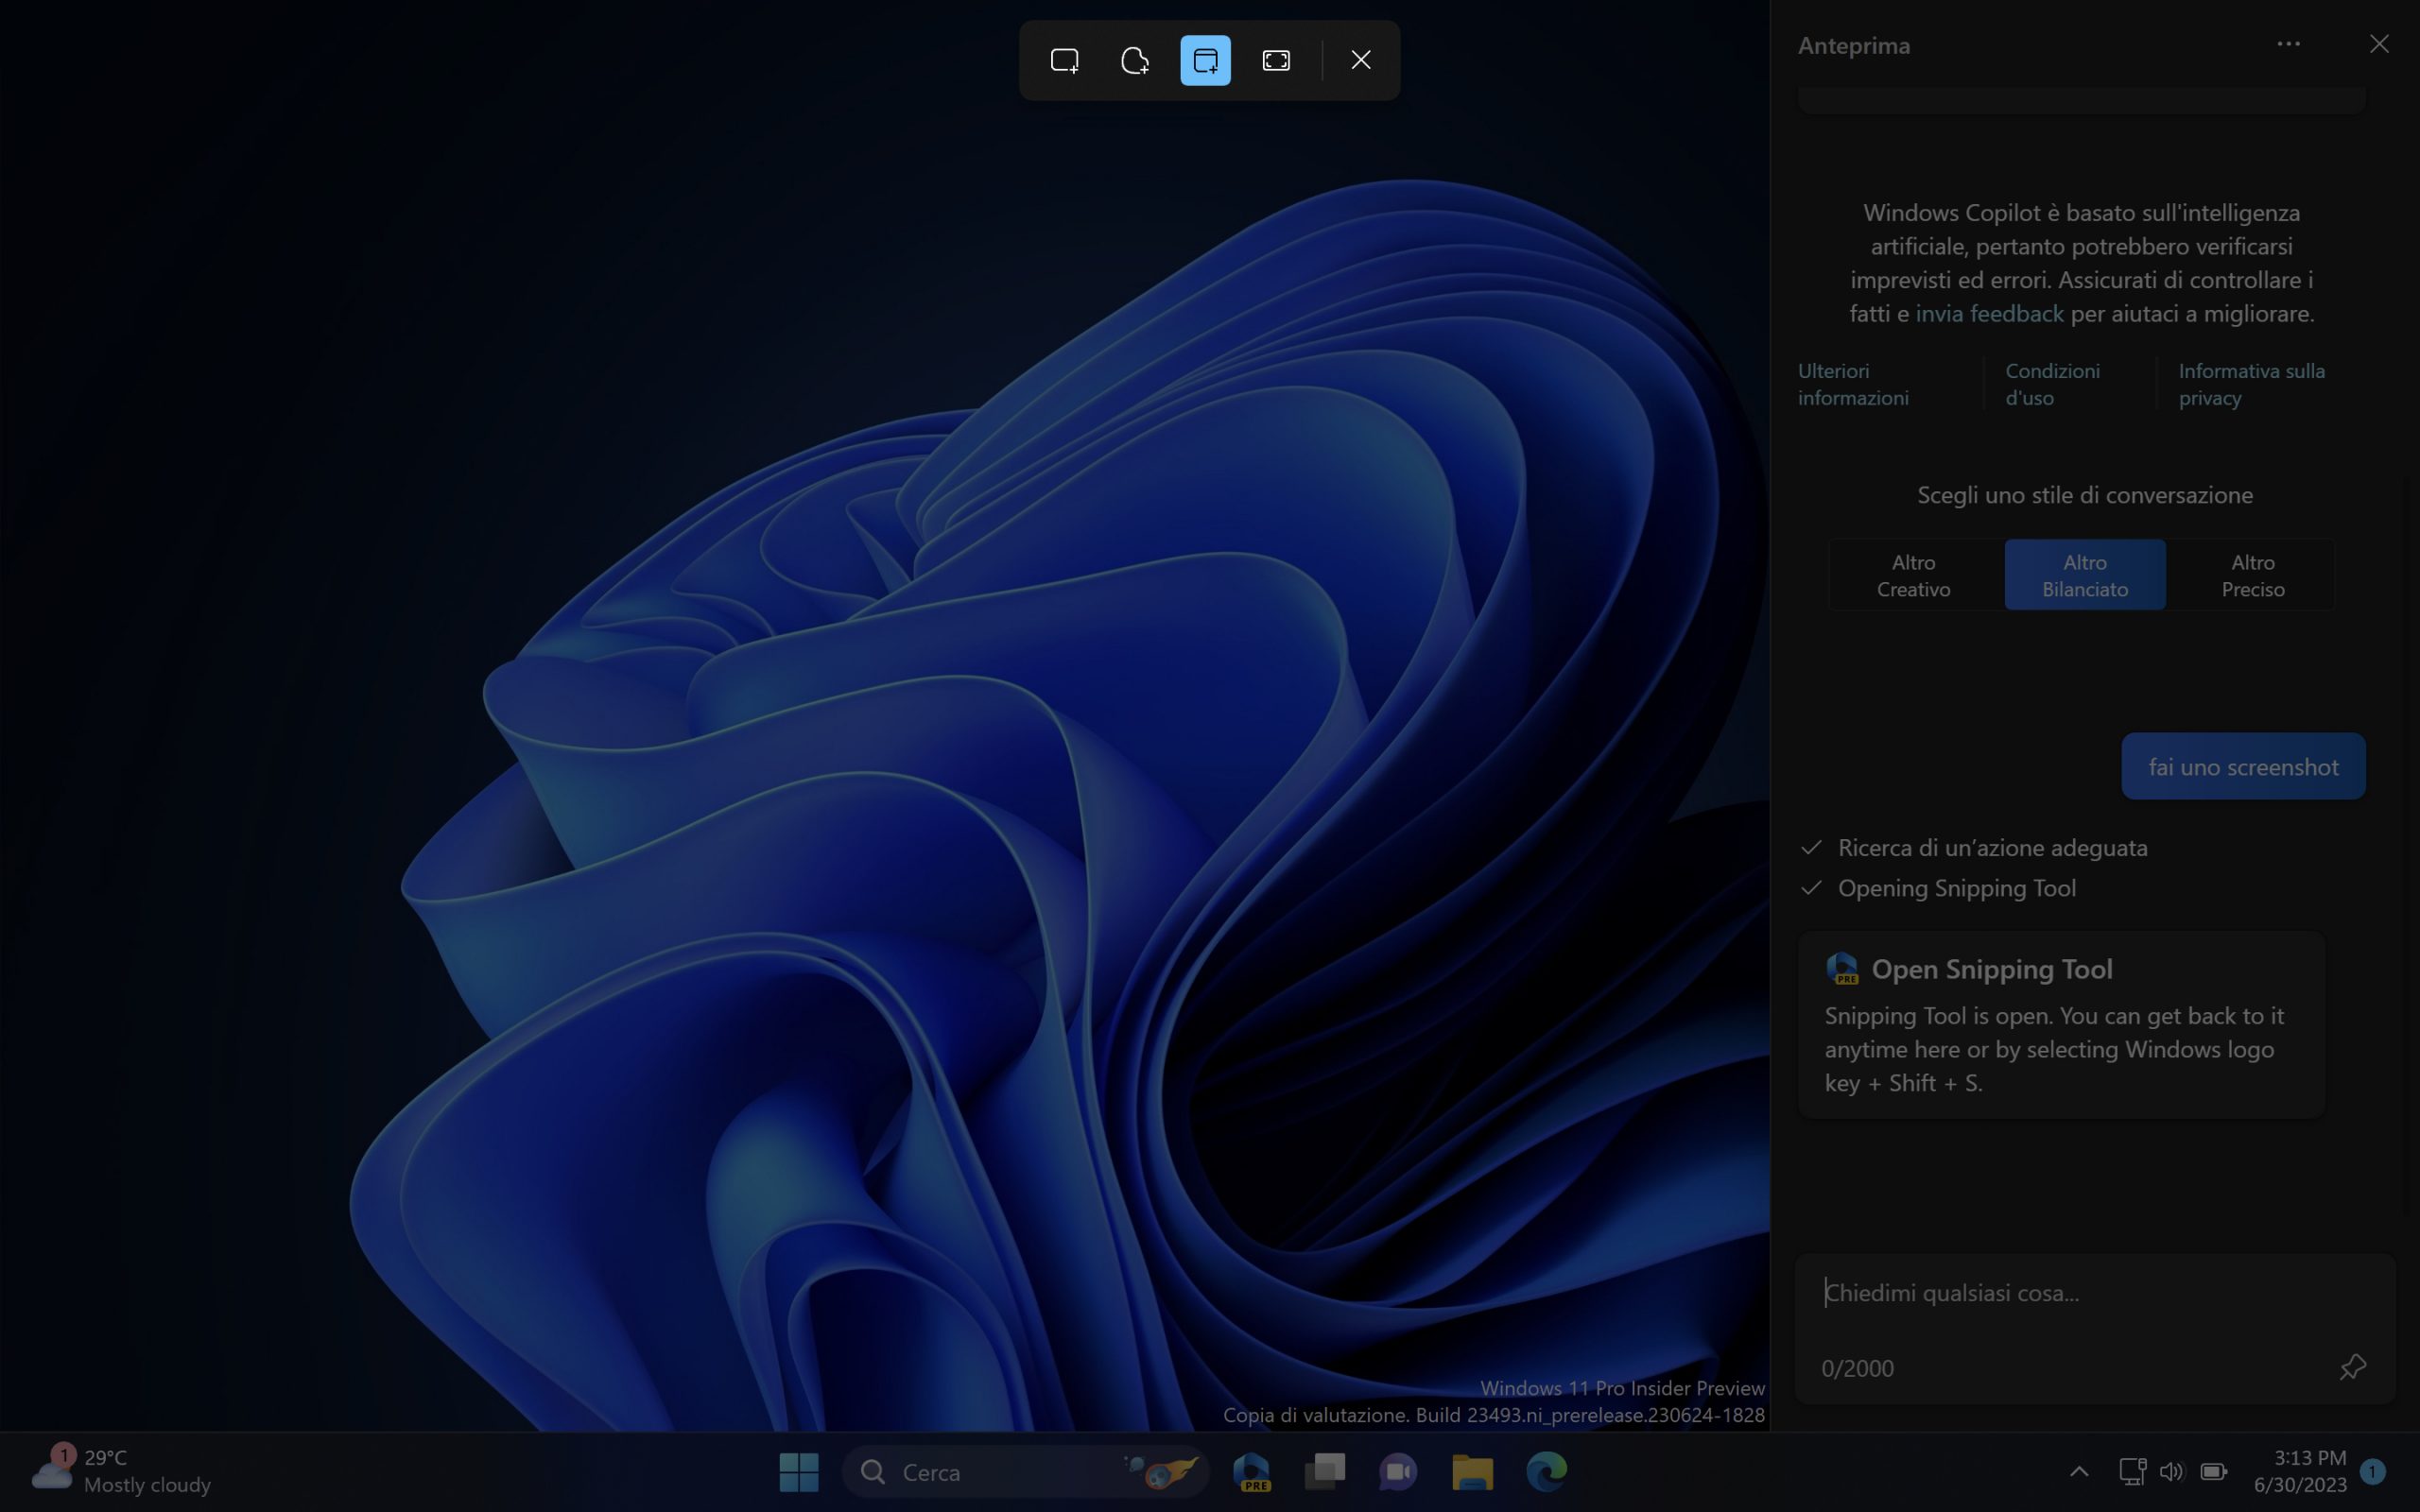Open the Windows Start menu
This screenshot has width=2420, height=1512.
click(x=798, y=1472)
